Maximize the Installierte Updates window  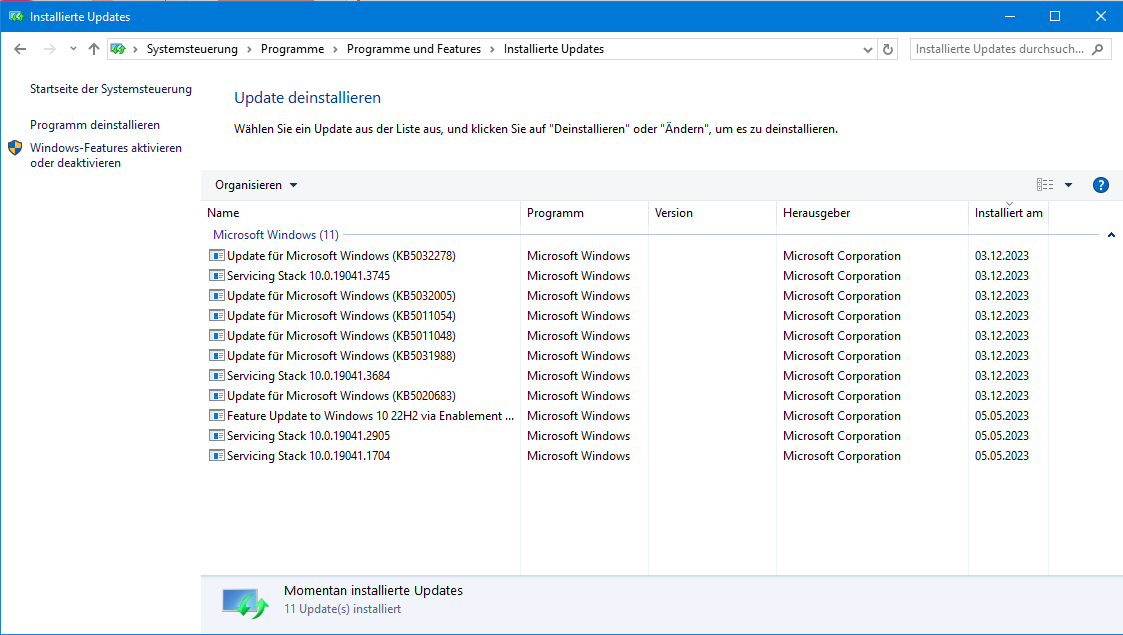(x=1055, y=16)
